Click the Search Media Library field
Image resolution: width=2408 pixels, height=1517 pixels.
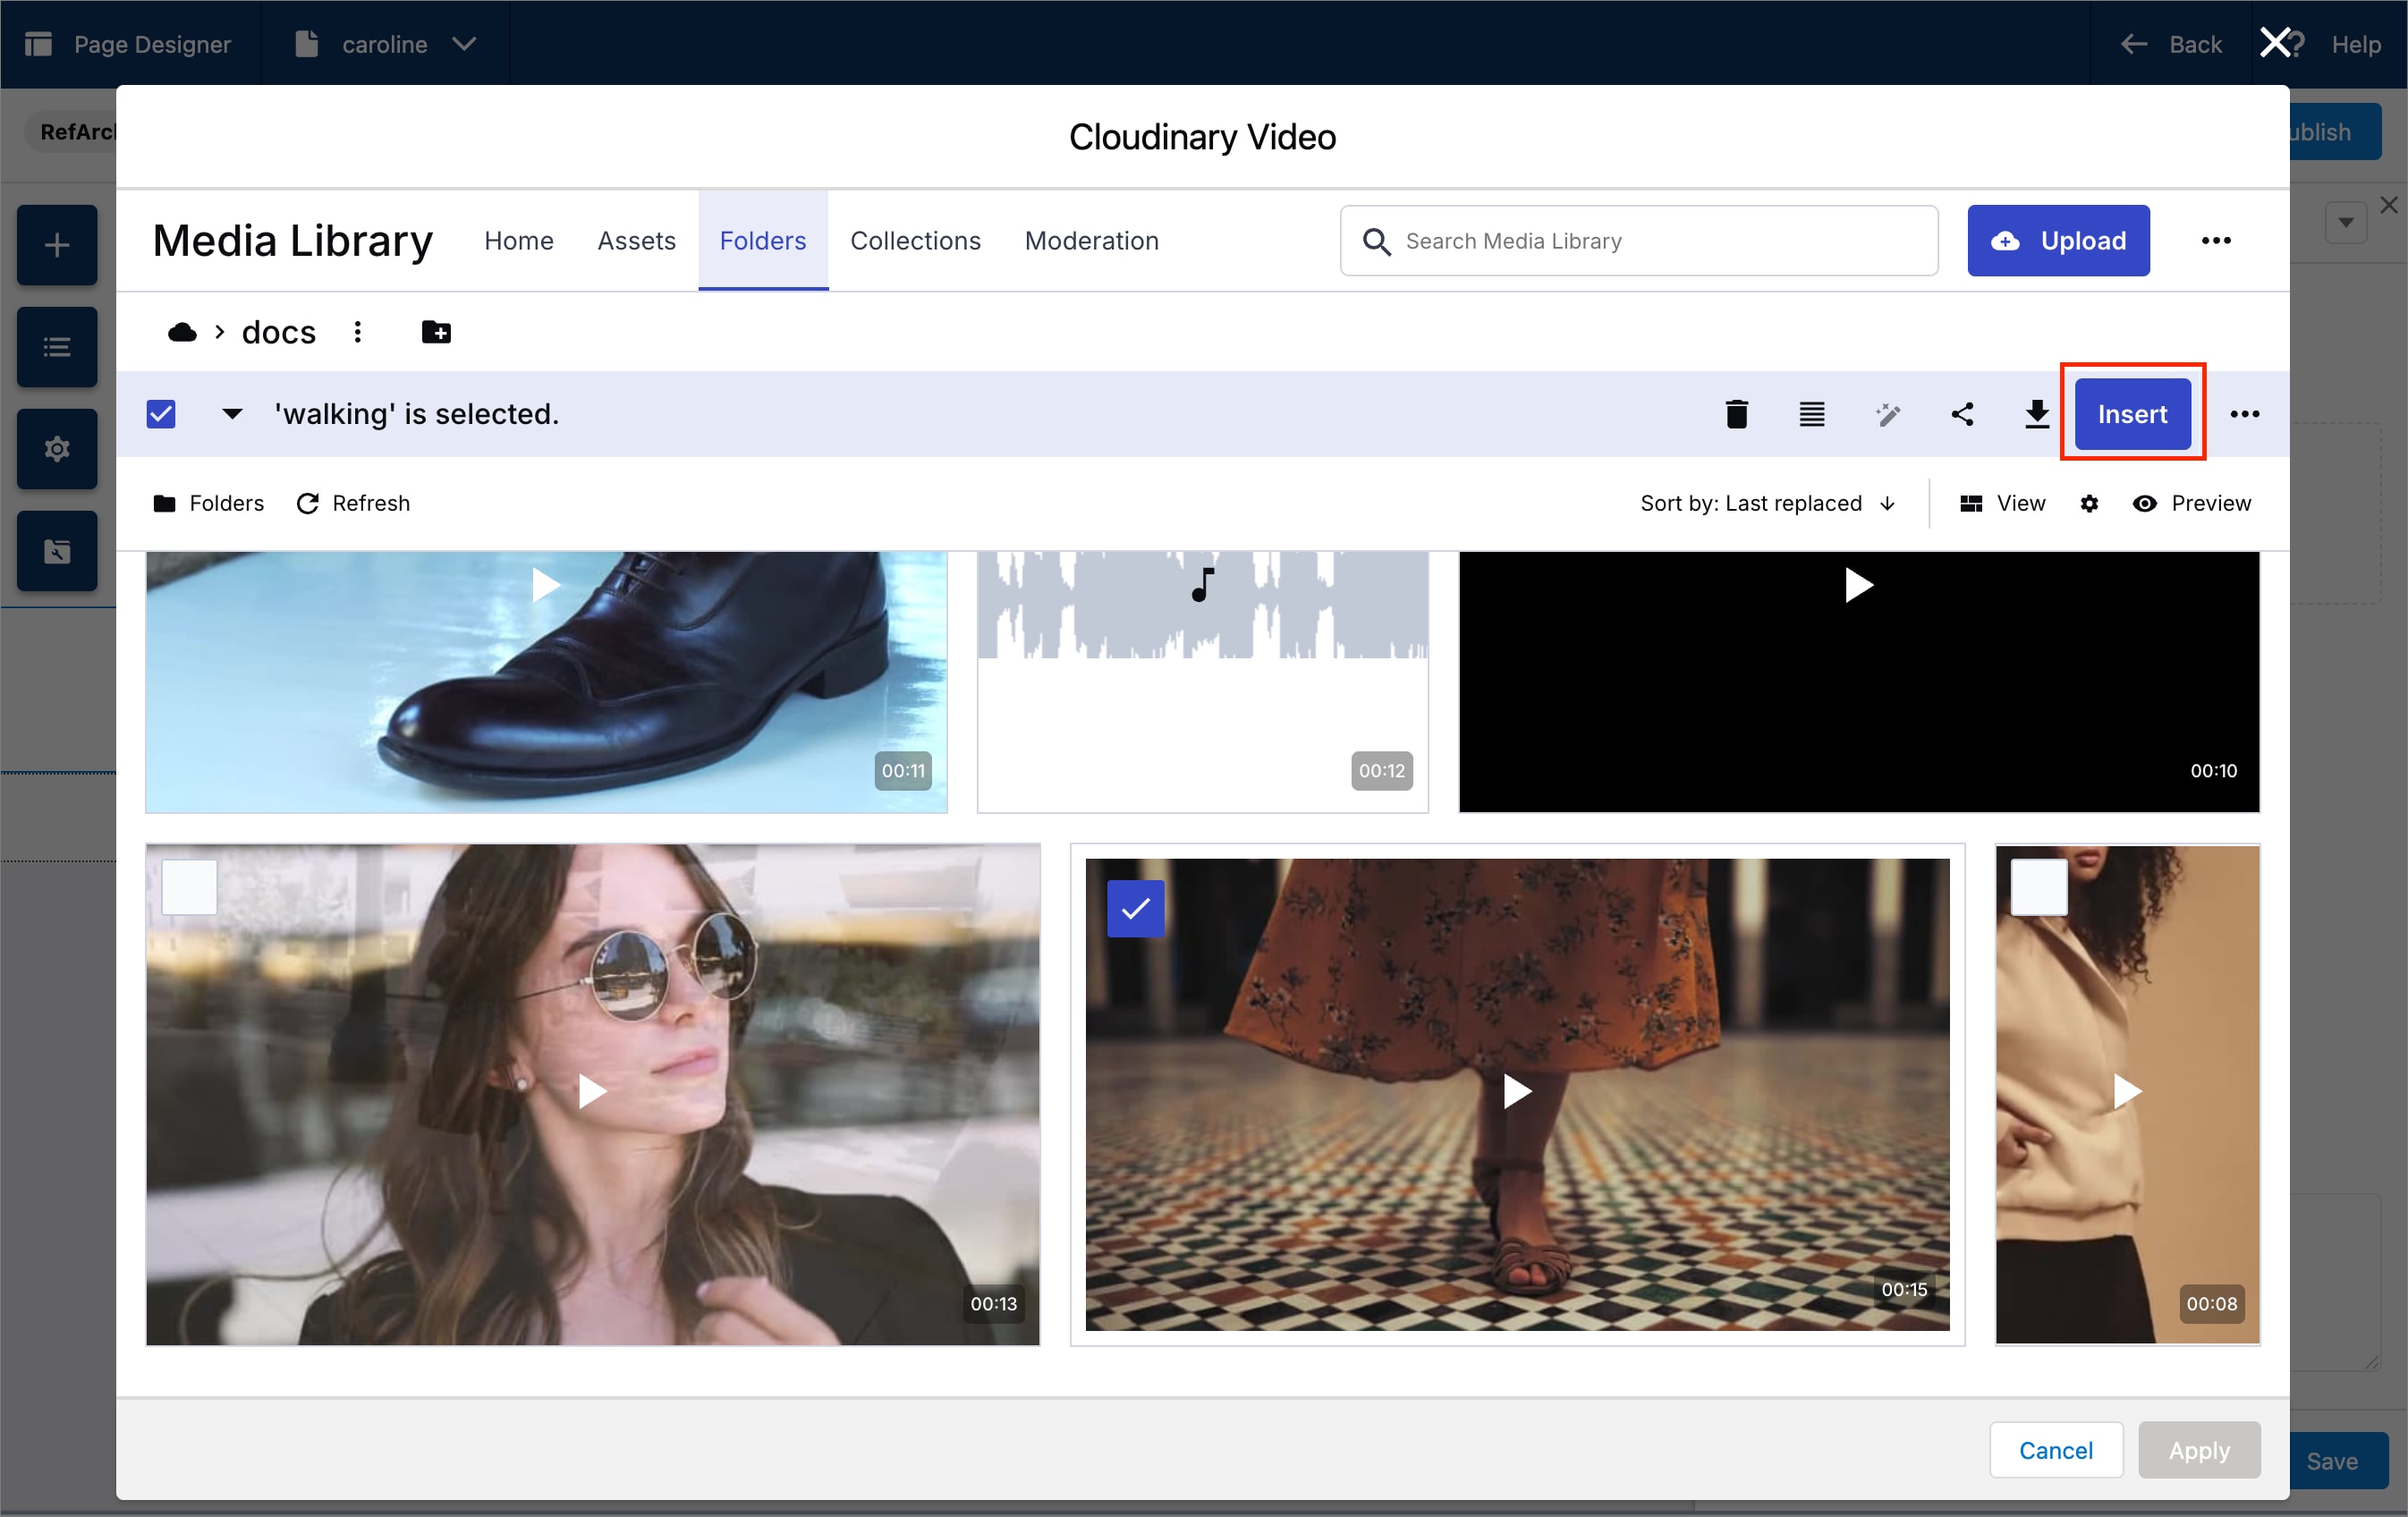(x=1638, y=241)
